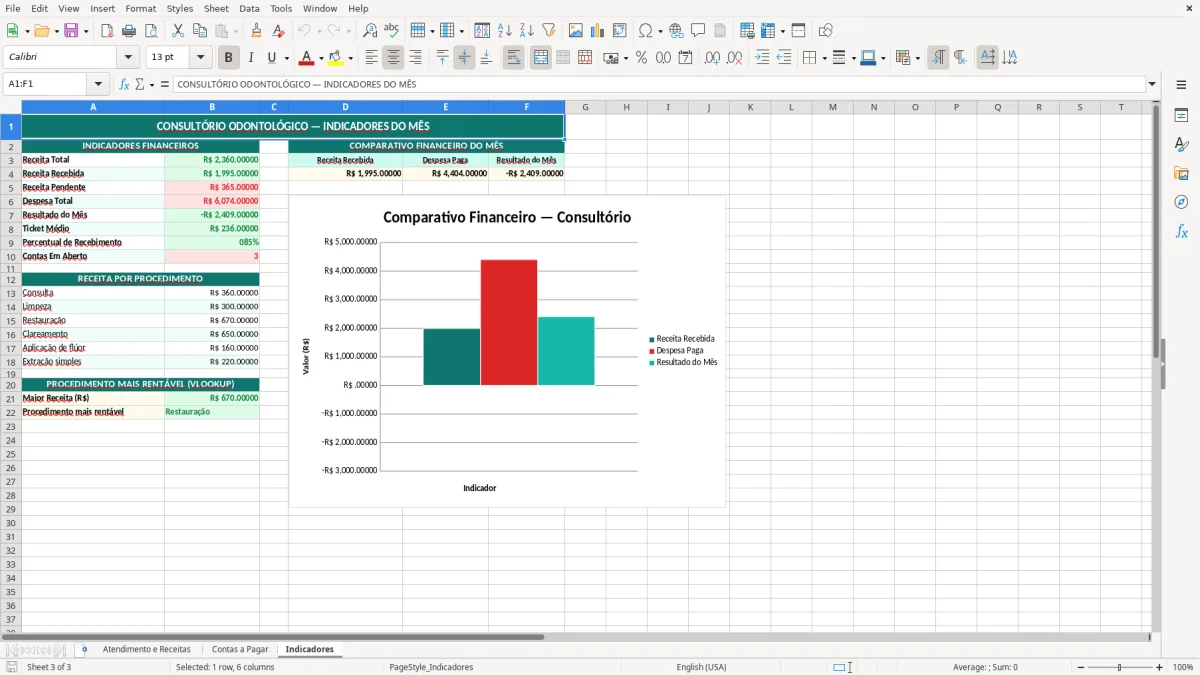Click the Export as PDF icon
This screenshot has width=1200, height=675.
click(107, 31)
